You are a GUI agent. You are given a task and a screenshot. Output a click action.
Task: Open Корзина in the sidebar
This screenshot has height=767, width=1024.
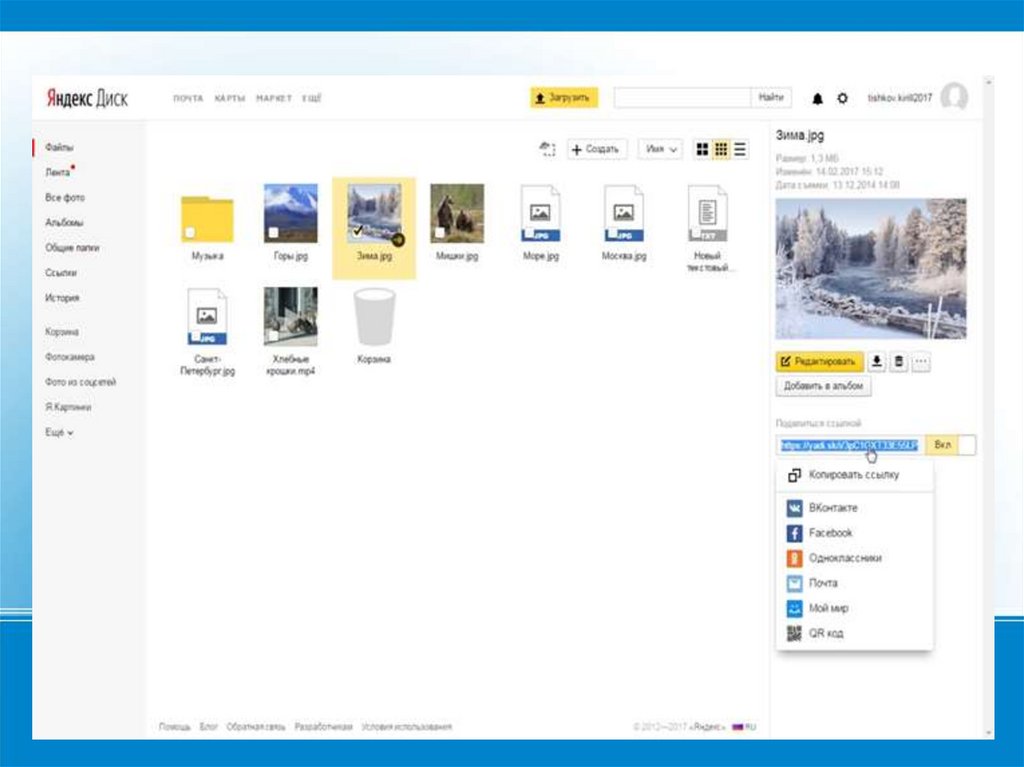point(62,332)
